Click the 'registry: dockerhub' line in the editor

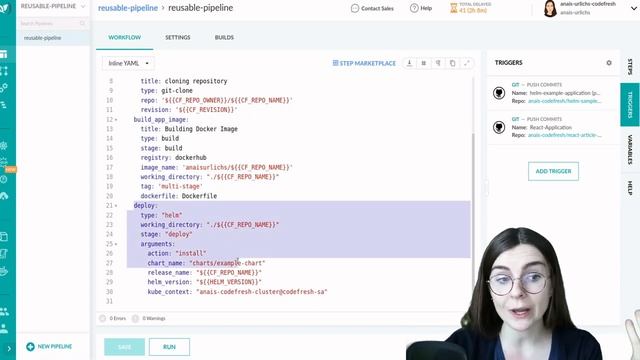tap(173, 158)
